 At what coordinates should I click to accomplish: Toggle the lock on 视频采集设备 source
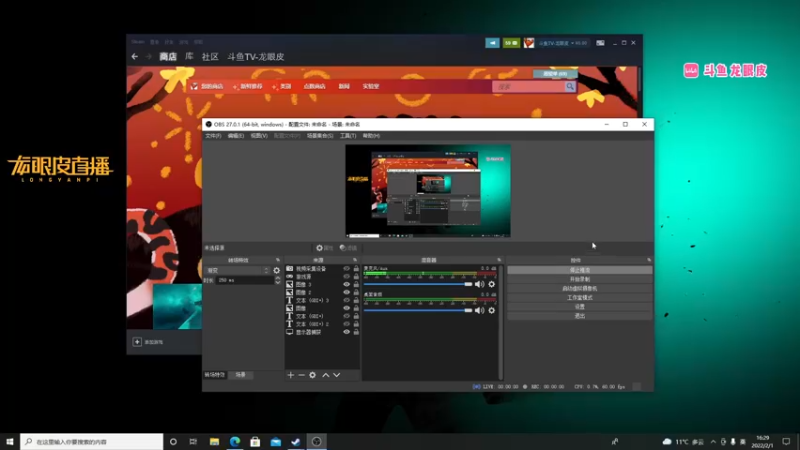(x=356, y=268)
